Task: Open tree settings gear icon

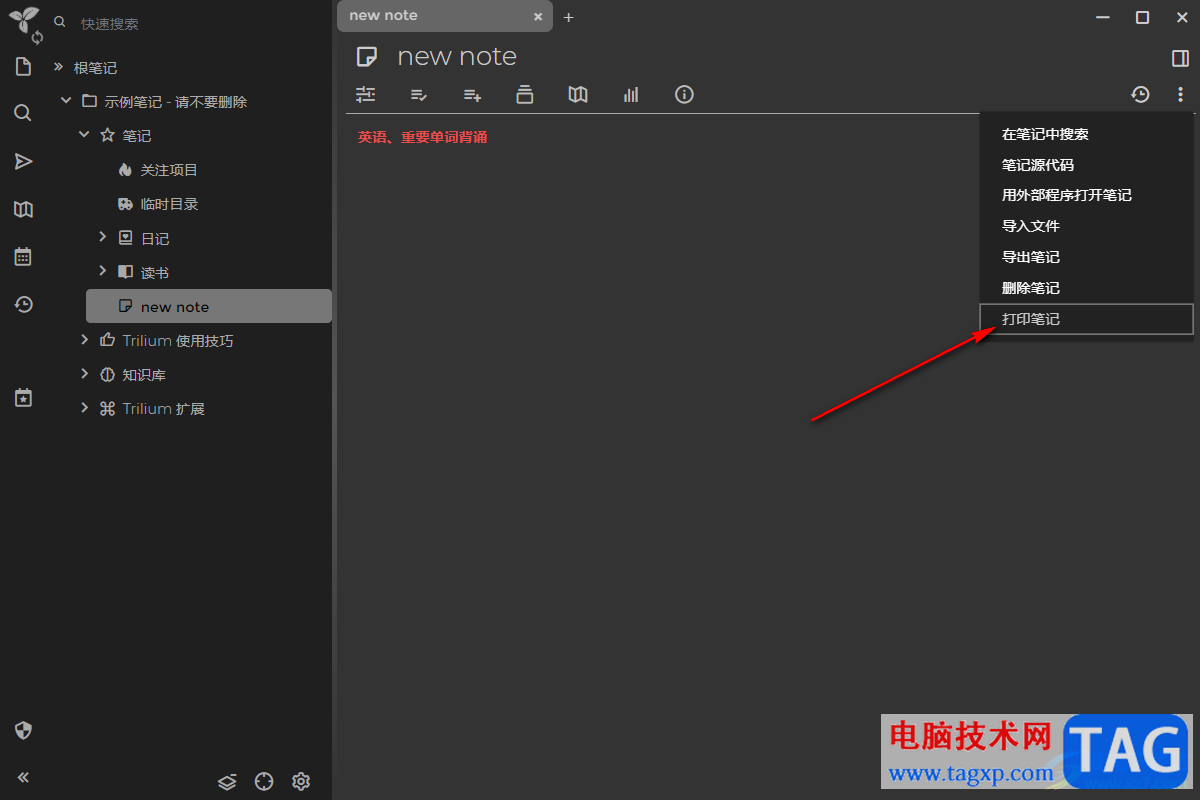Action: pos(301,781)
